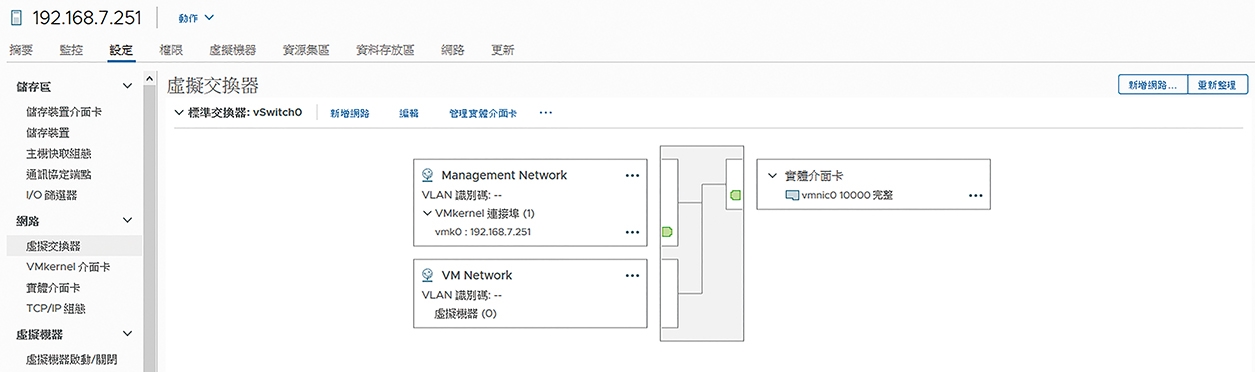Click the host icon beside 192.168.7.251
This screenshot has height=372, width=1255.
[x=17, y=18]
